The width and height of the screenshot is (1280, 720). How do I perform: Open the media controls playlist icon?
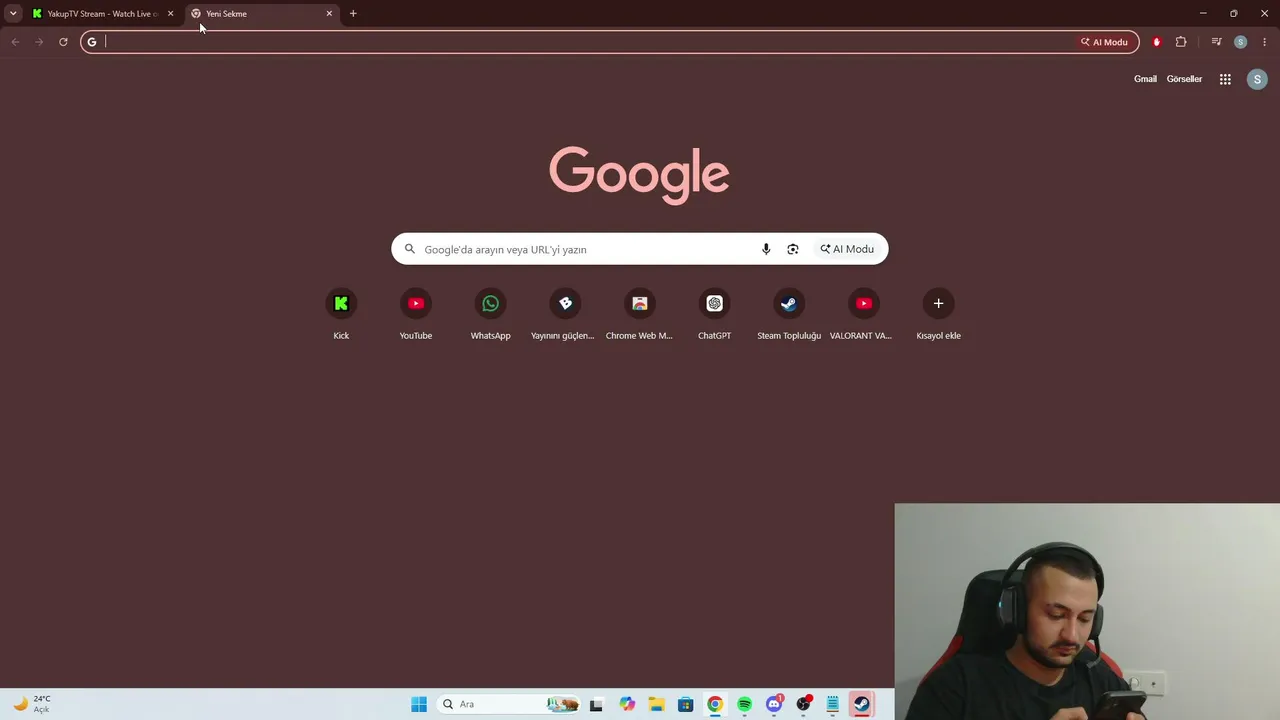tap(1216, 42)
